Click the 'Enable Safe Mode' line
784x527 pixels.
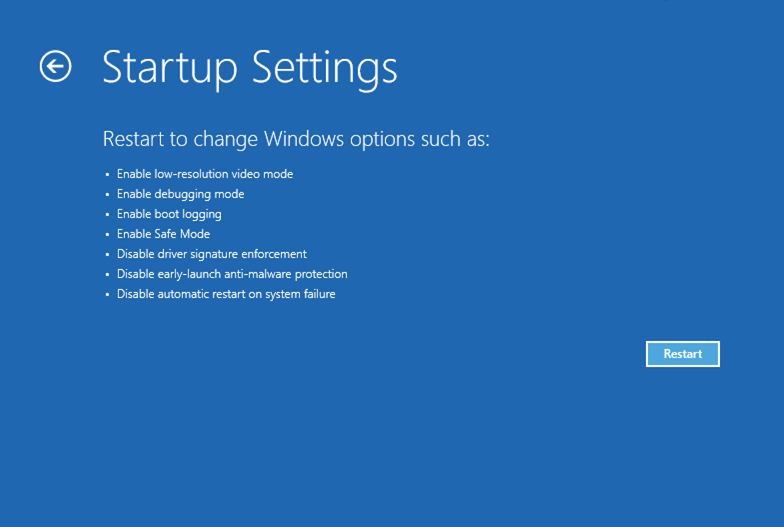[x=163, y=234]
